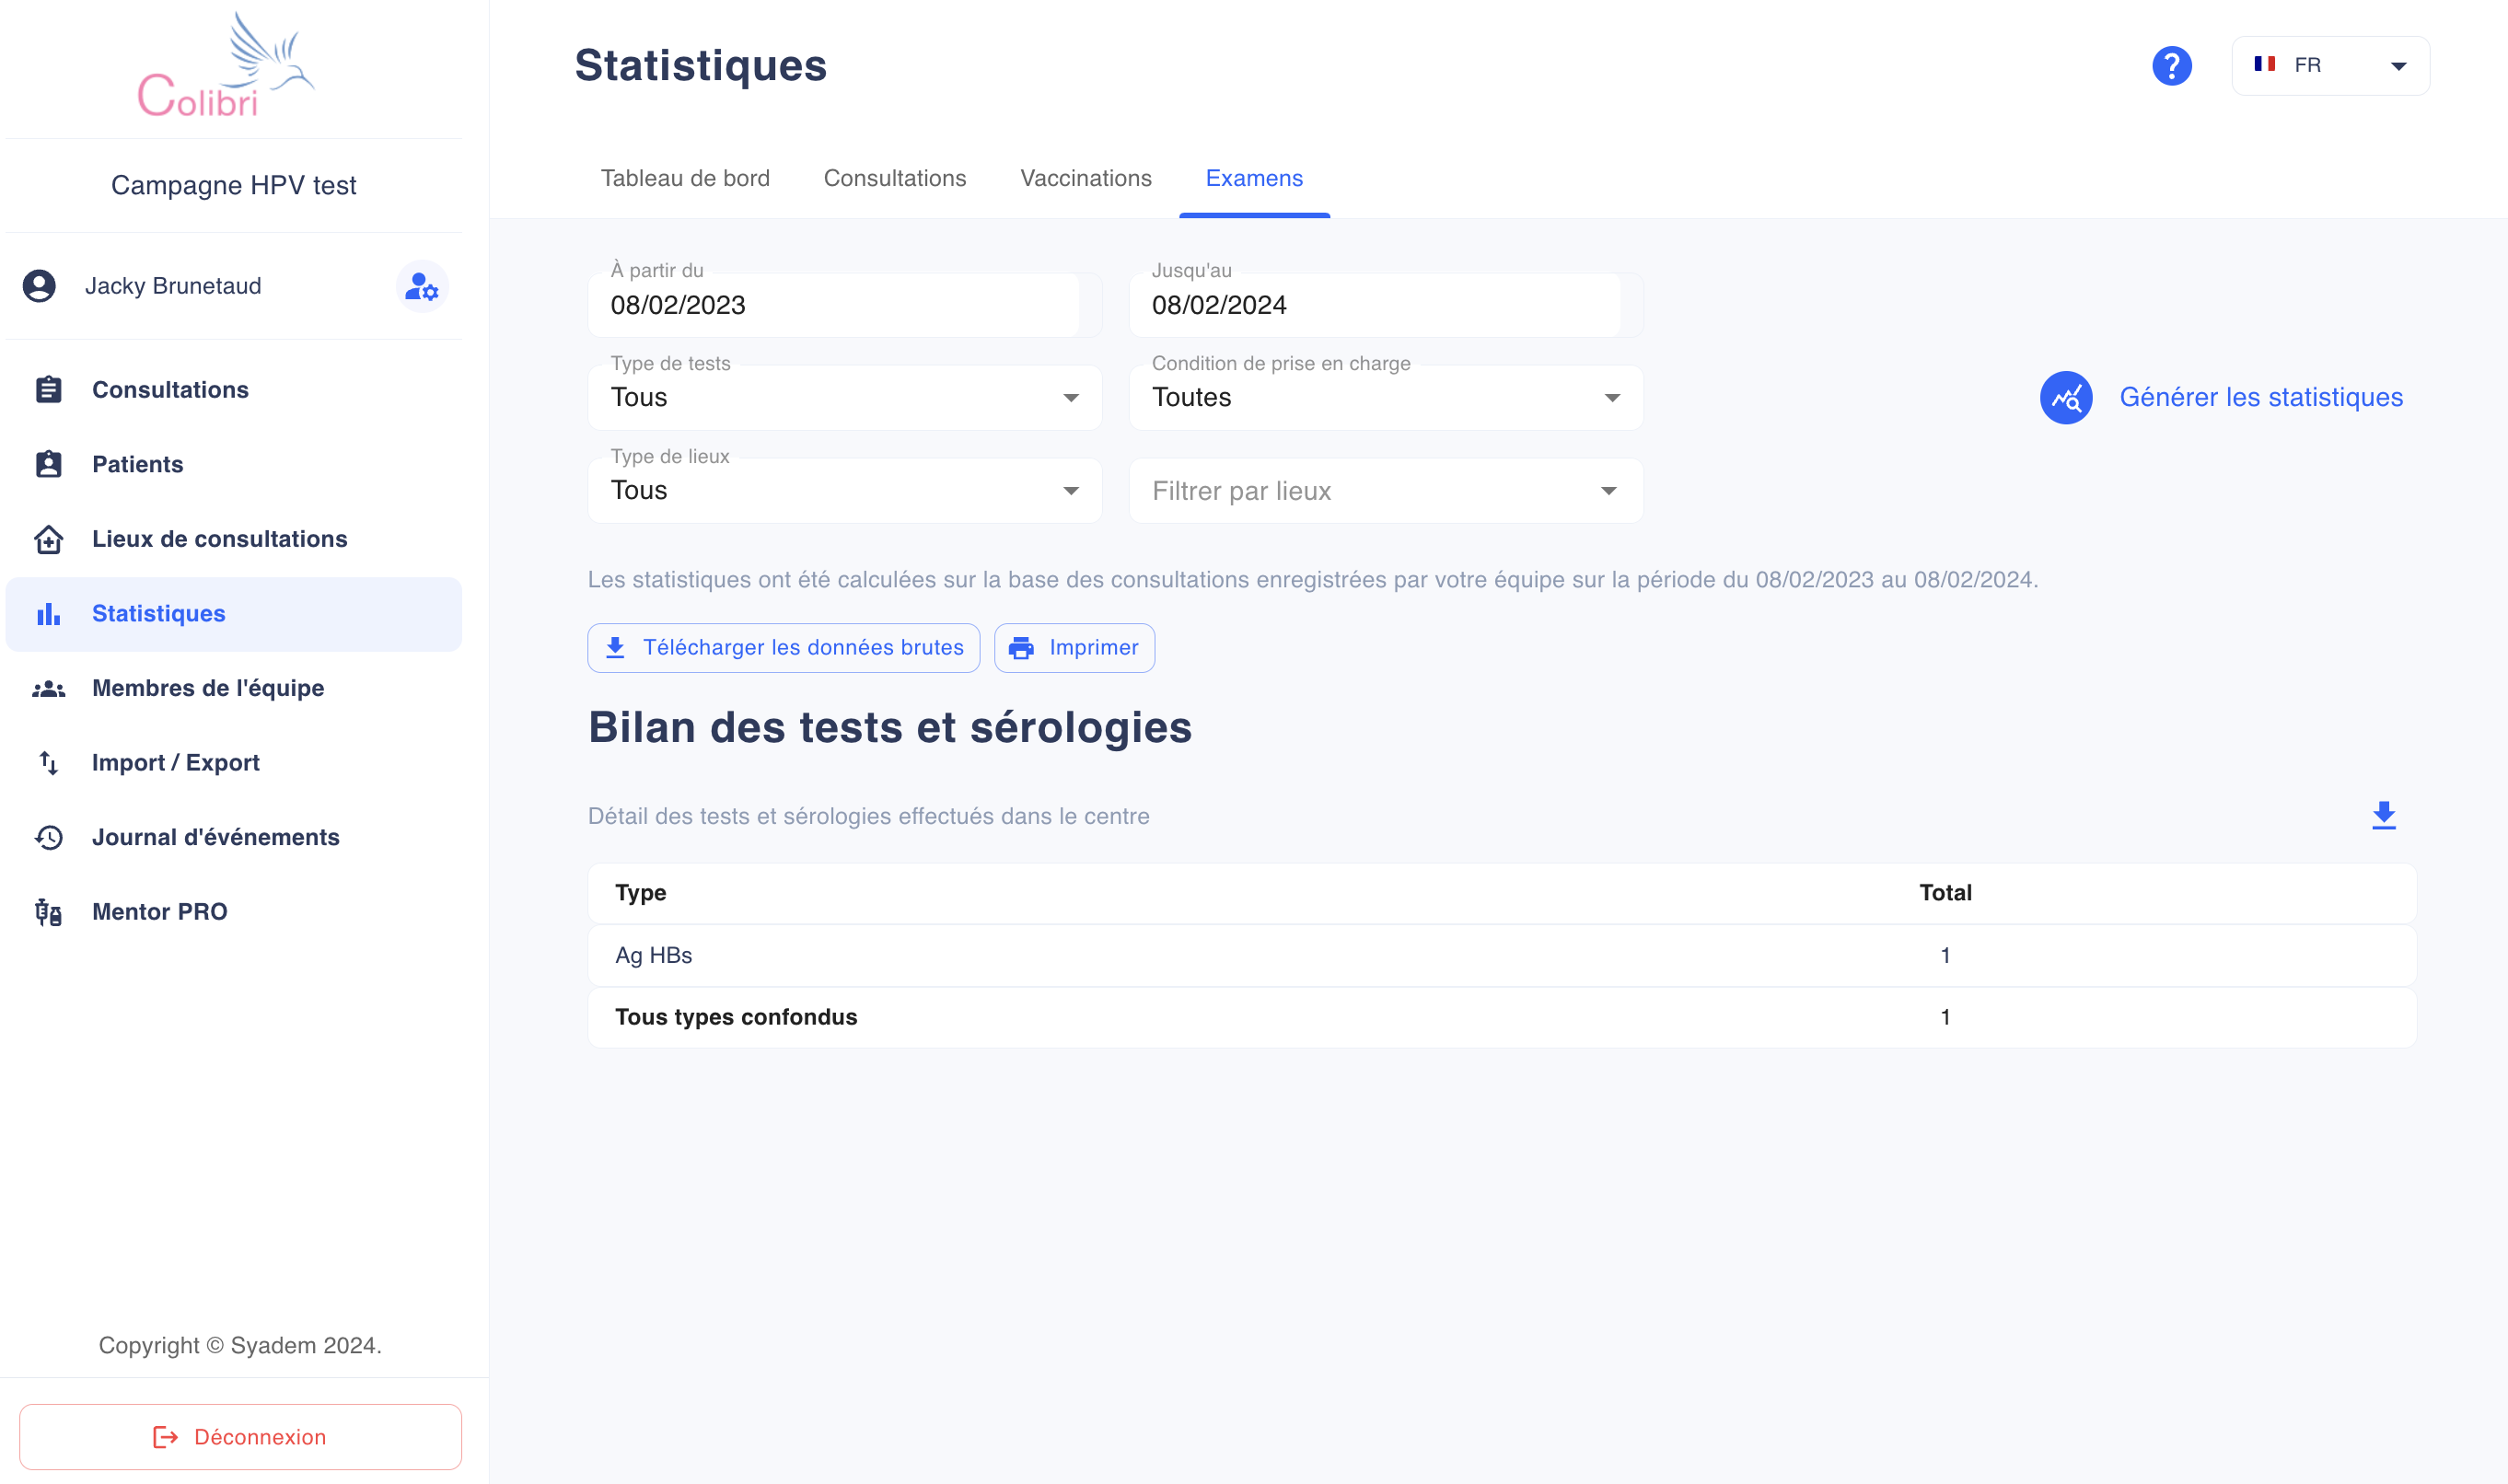Click the table download arrow icon
Screen dimensions: 2508x1484
point(2383,815)
